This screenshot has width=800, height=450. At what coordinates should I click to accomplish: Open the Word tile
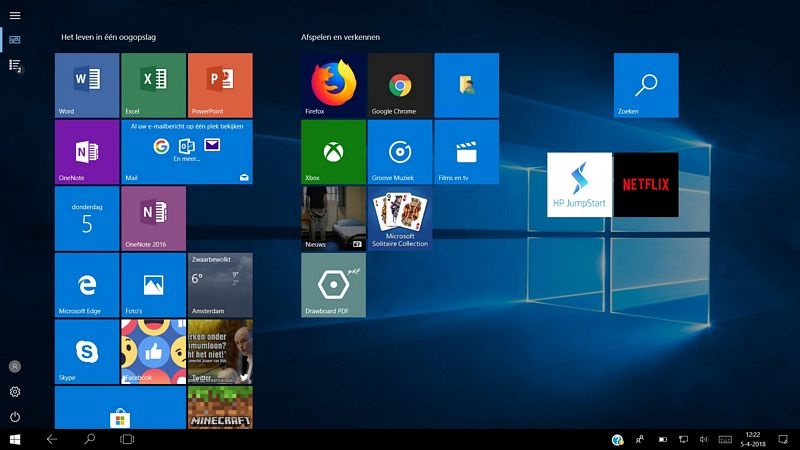point(87,85)
